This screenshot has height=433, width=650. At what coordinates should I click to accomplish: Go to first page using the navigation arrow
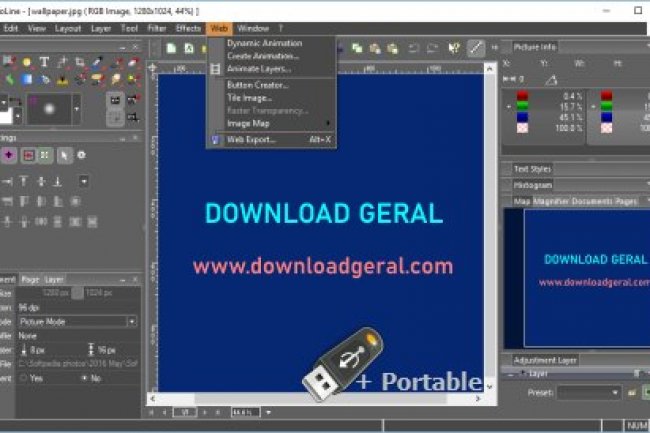pos(151,412)
